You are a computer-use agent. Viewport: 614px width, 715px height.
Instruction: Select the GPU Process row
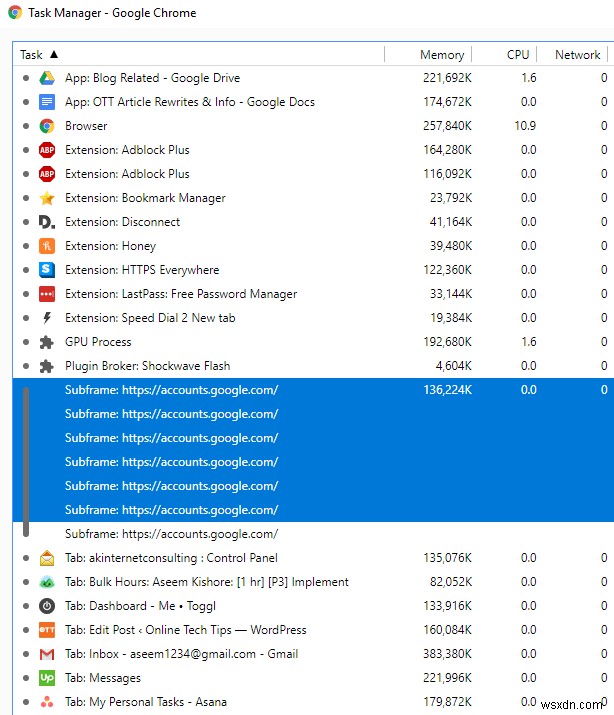tap(313, 342)
